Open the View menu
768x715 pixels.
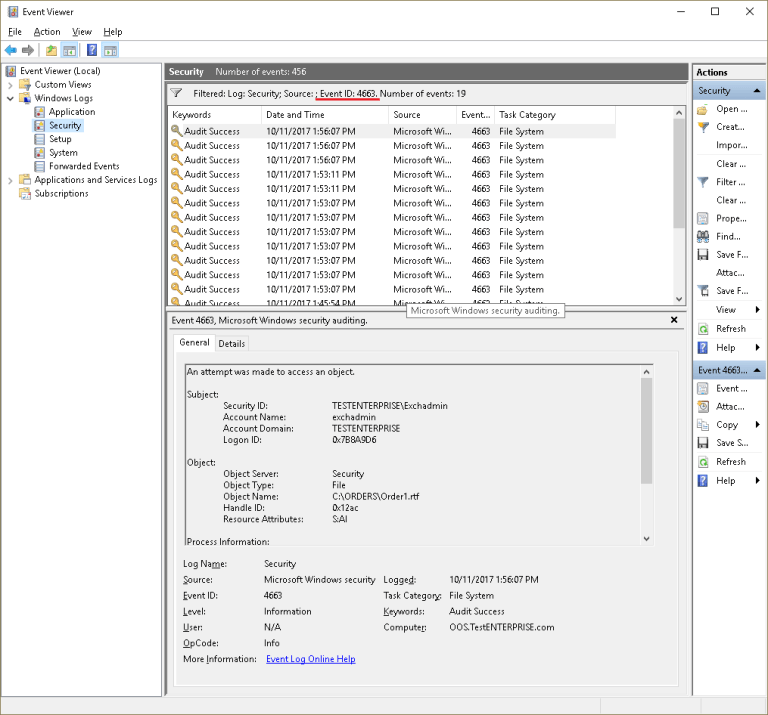coord(82,32)
